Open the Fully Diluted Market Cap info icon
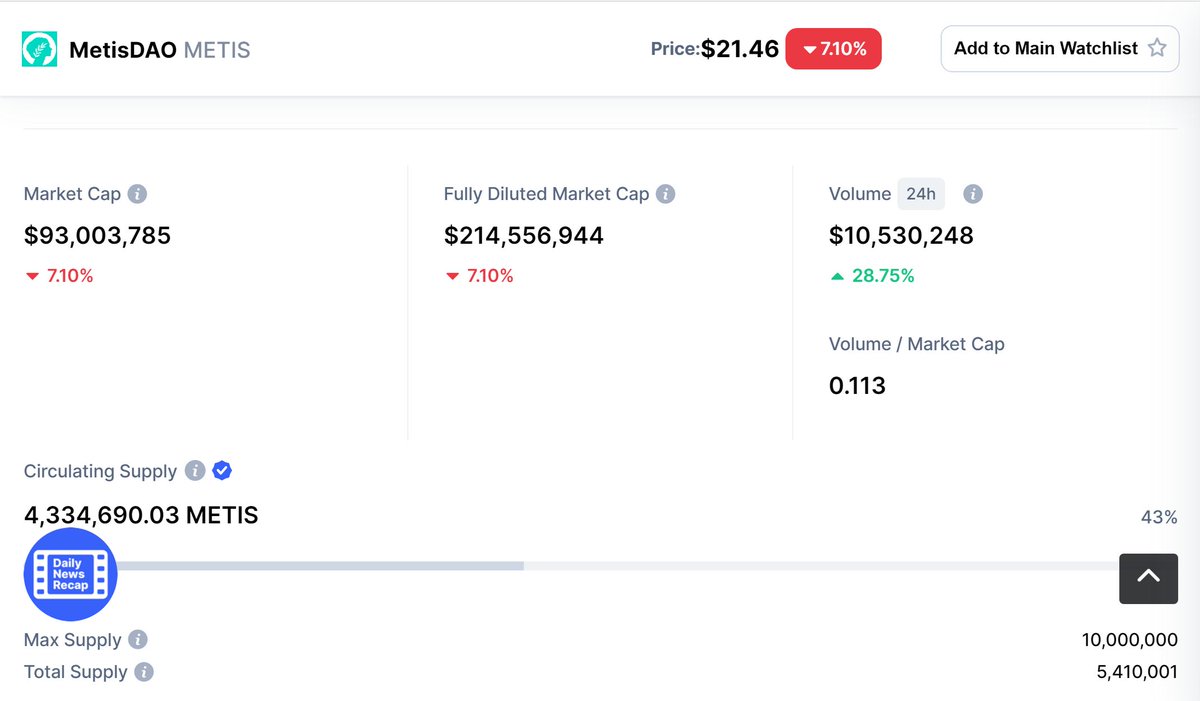 click(665, 194)
